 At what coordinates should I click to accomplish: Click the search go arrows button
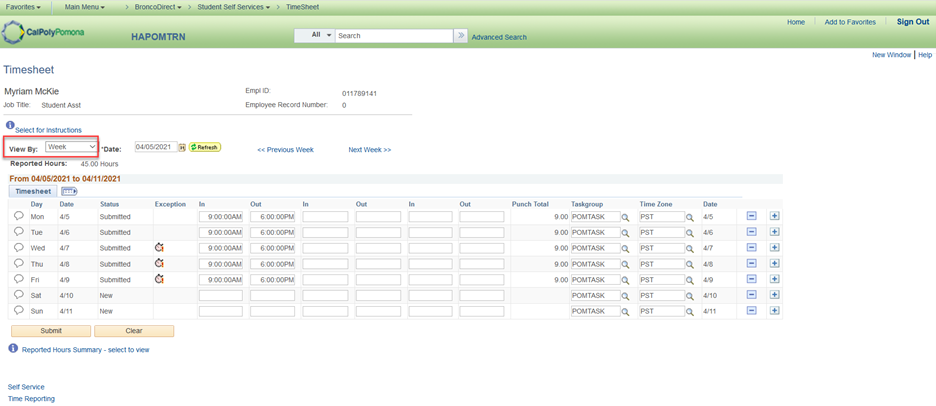460,36
